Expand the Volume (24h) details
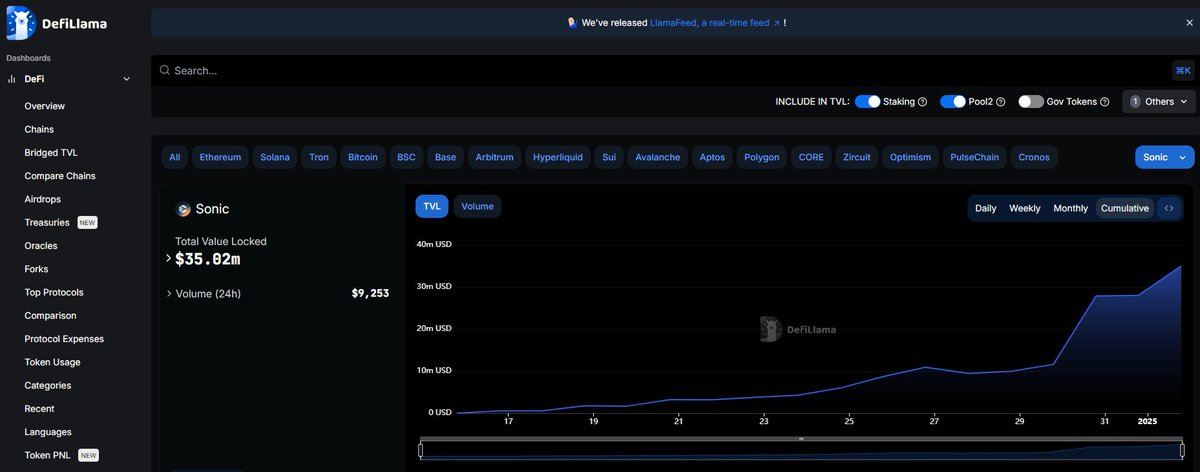 [169, 294]
